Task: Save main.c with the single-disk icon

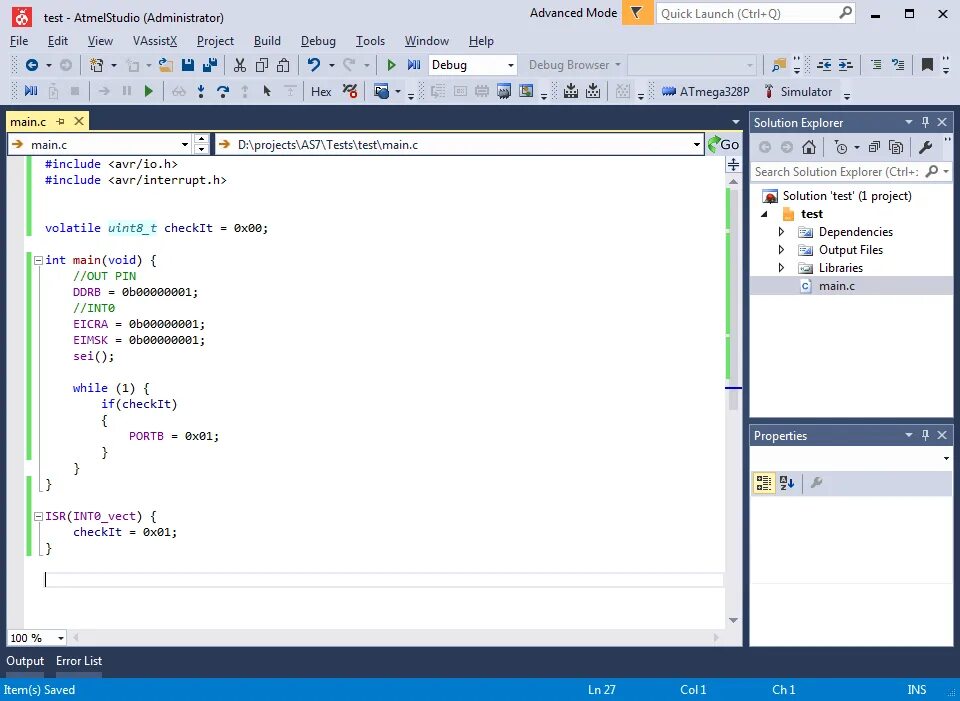Action: click(x=188, y=65)
